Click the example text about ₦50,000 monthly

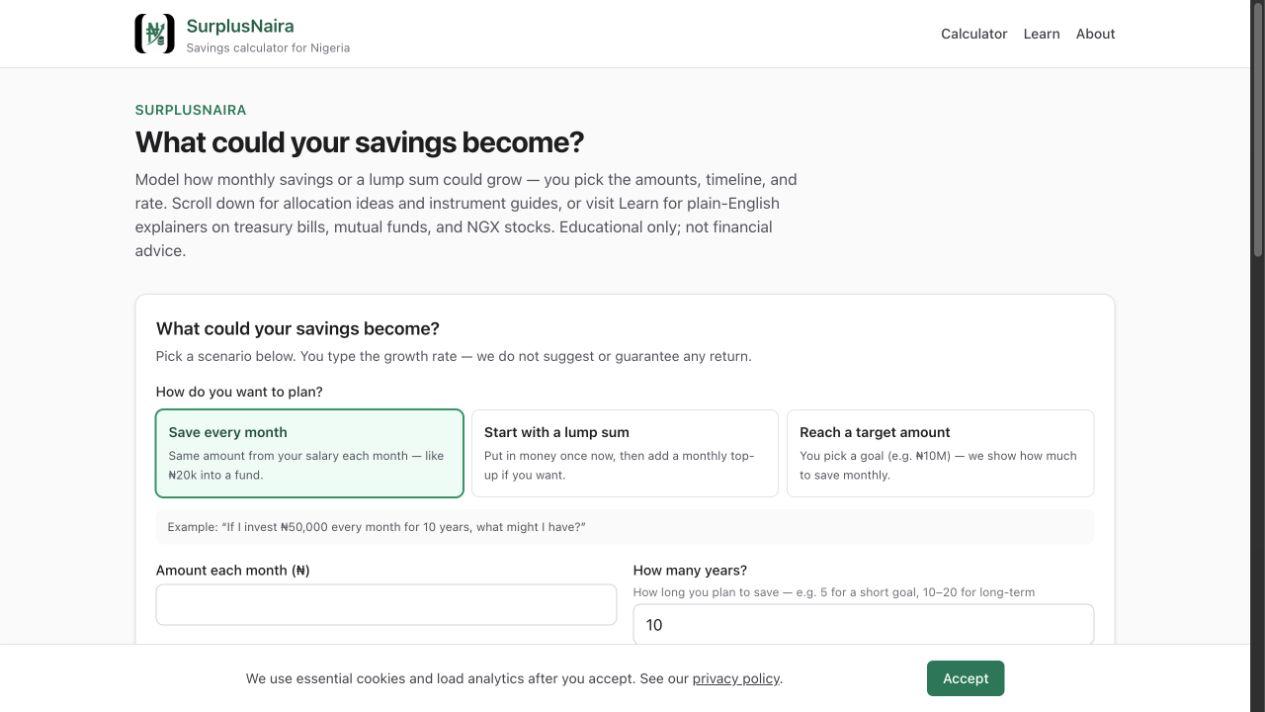pyautogui.click(x=376, y=527)
